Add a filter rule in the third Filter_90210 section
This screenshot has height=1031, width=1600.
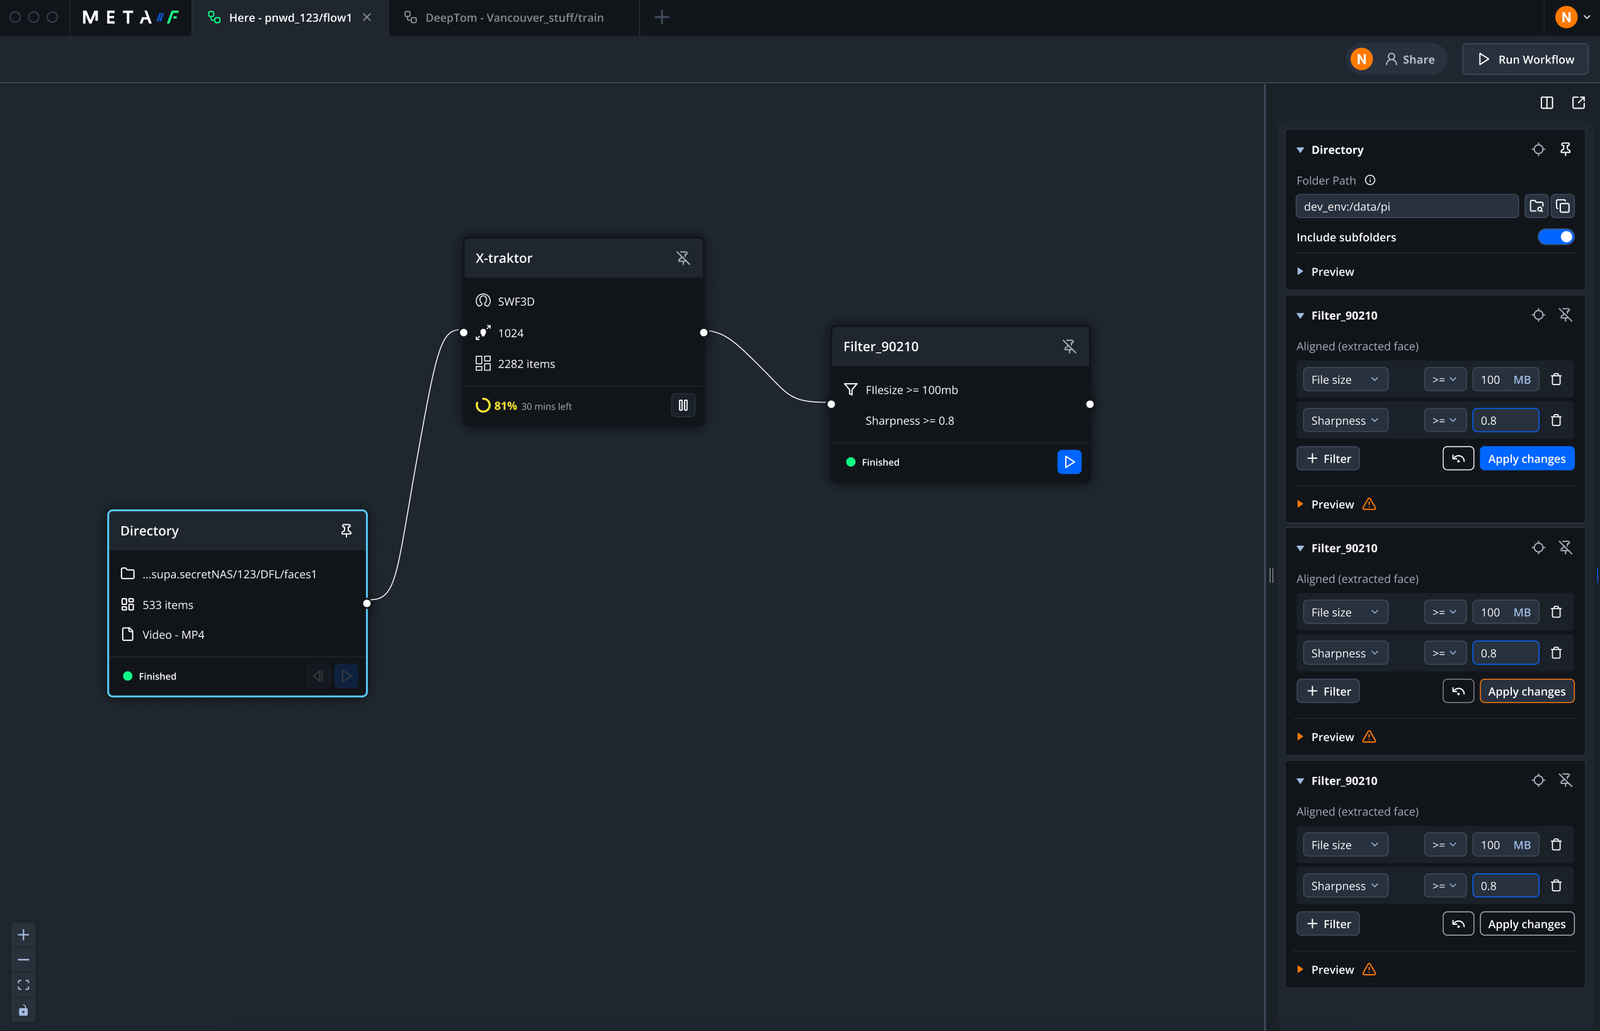click(1328, 924)
